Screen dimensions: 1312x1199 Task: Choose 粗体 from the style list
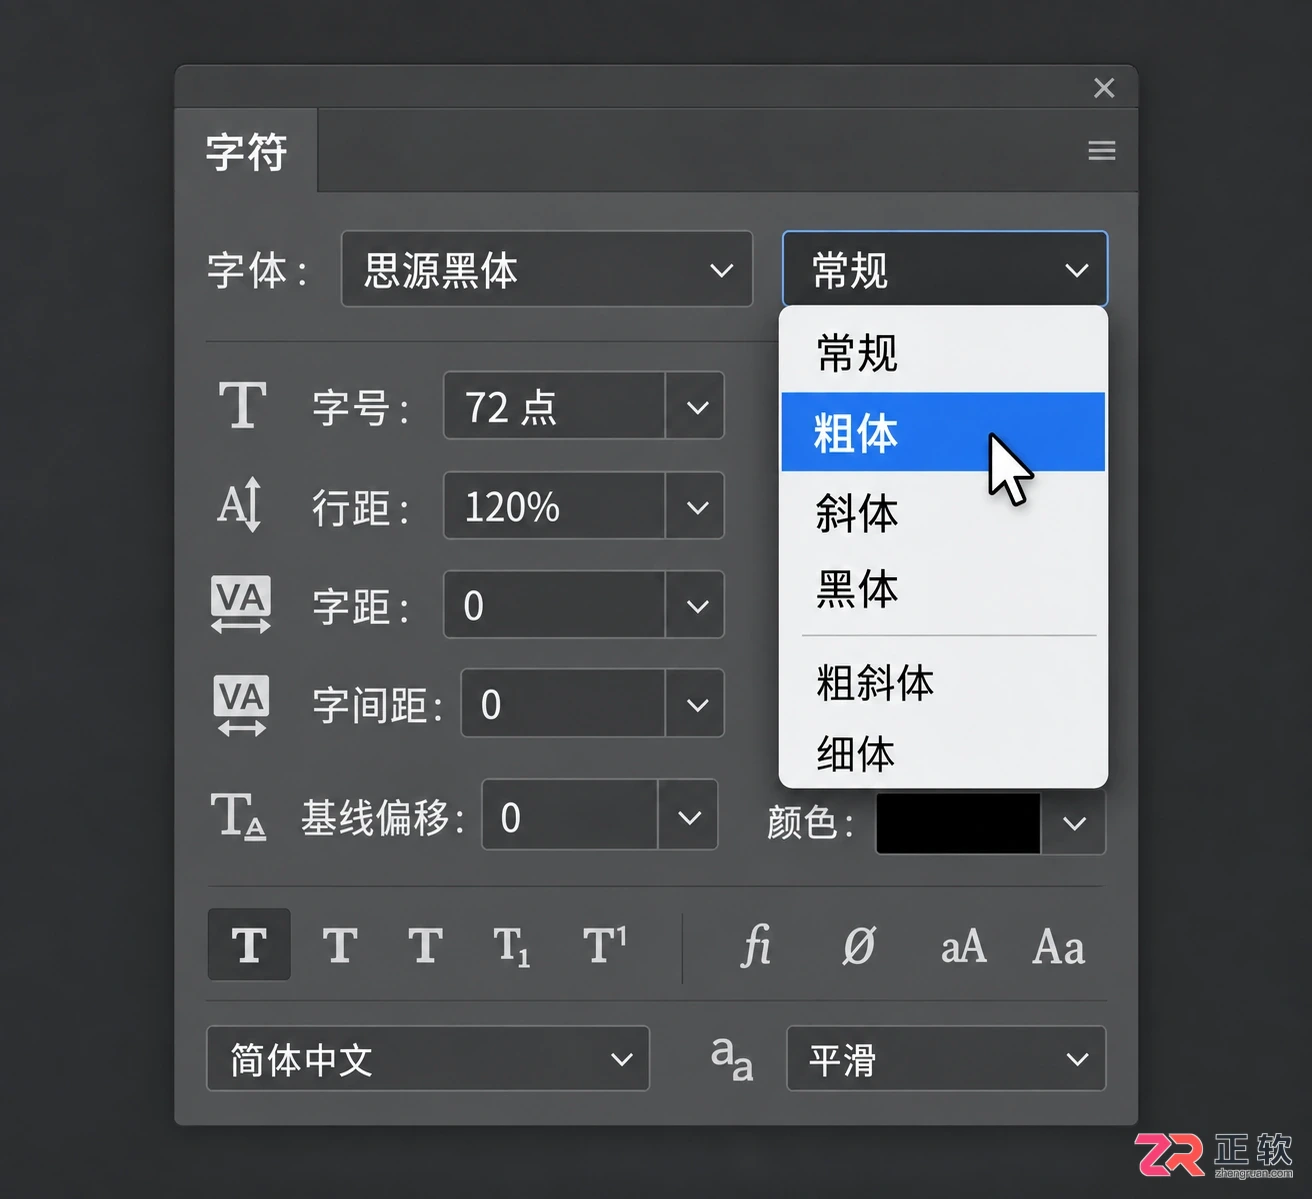pyautogui.click(x=943, y=432)
